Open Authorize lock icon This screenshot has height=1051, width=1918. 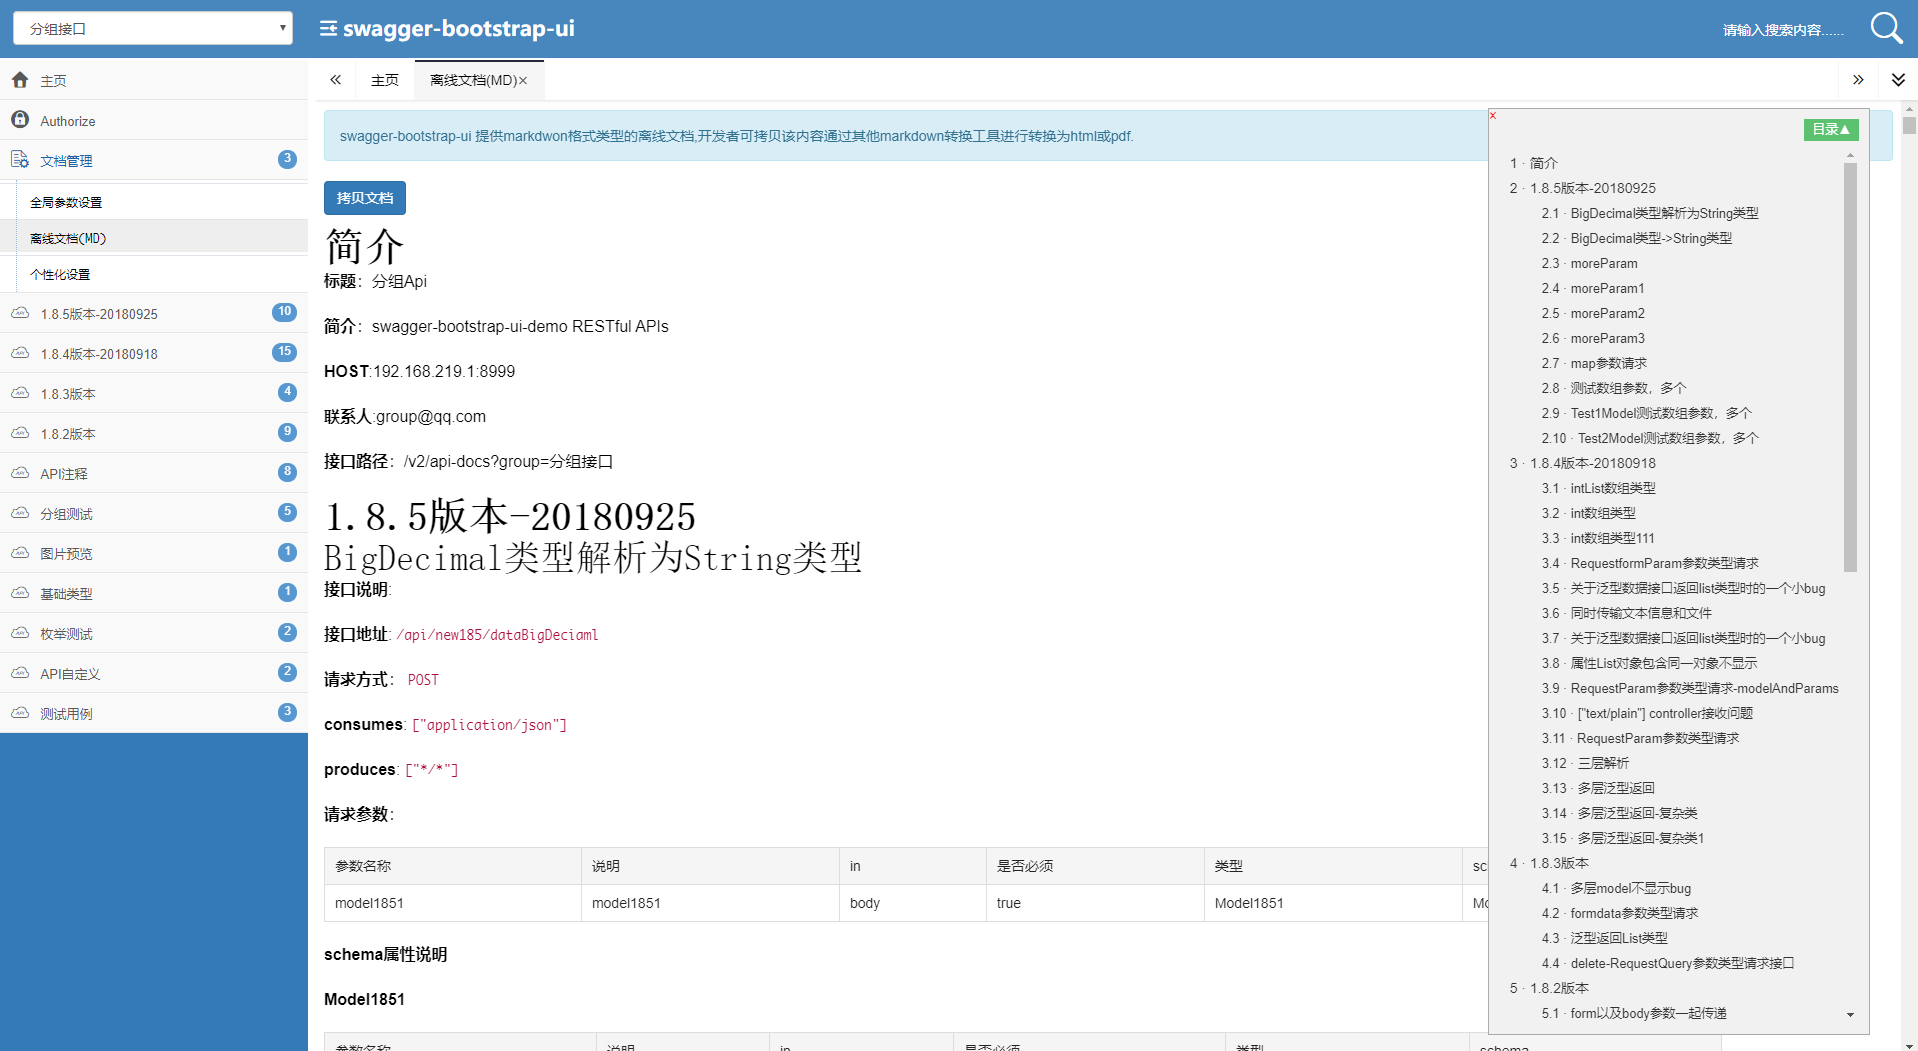point(20,120)
